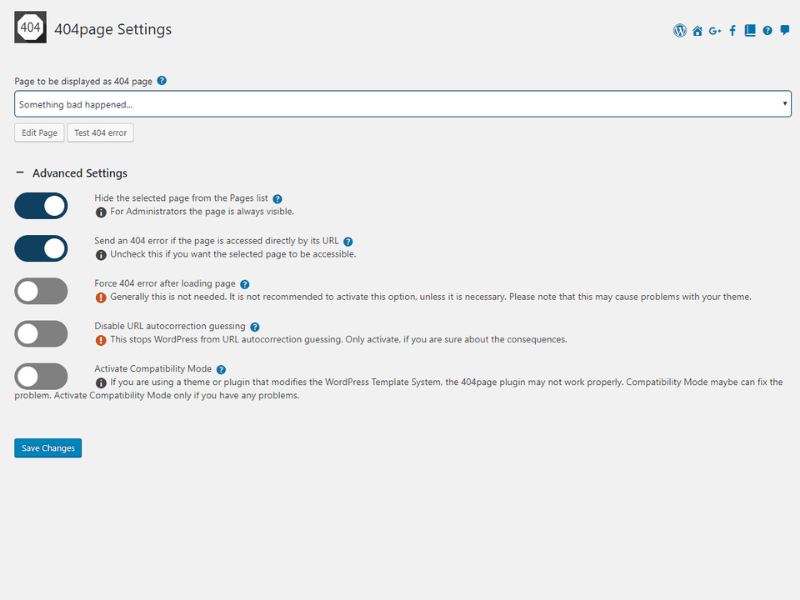
Task: Open the documentation book icon
Action: 750,31
